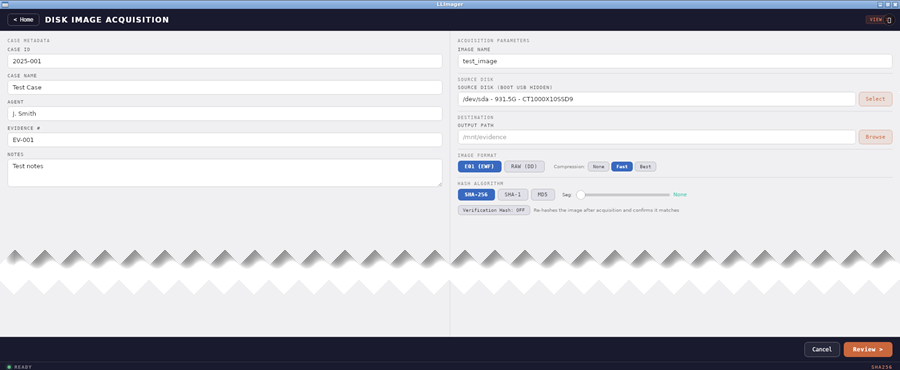Image resolution: width=900 pixels, height=370 pixels.
Task: Click the 'None' segment value label
Action: (680, 194)
